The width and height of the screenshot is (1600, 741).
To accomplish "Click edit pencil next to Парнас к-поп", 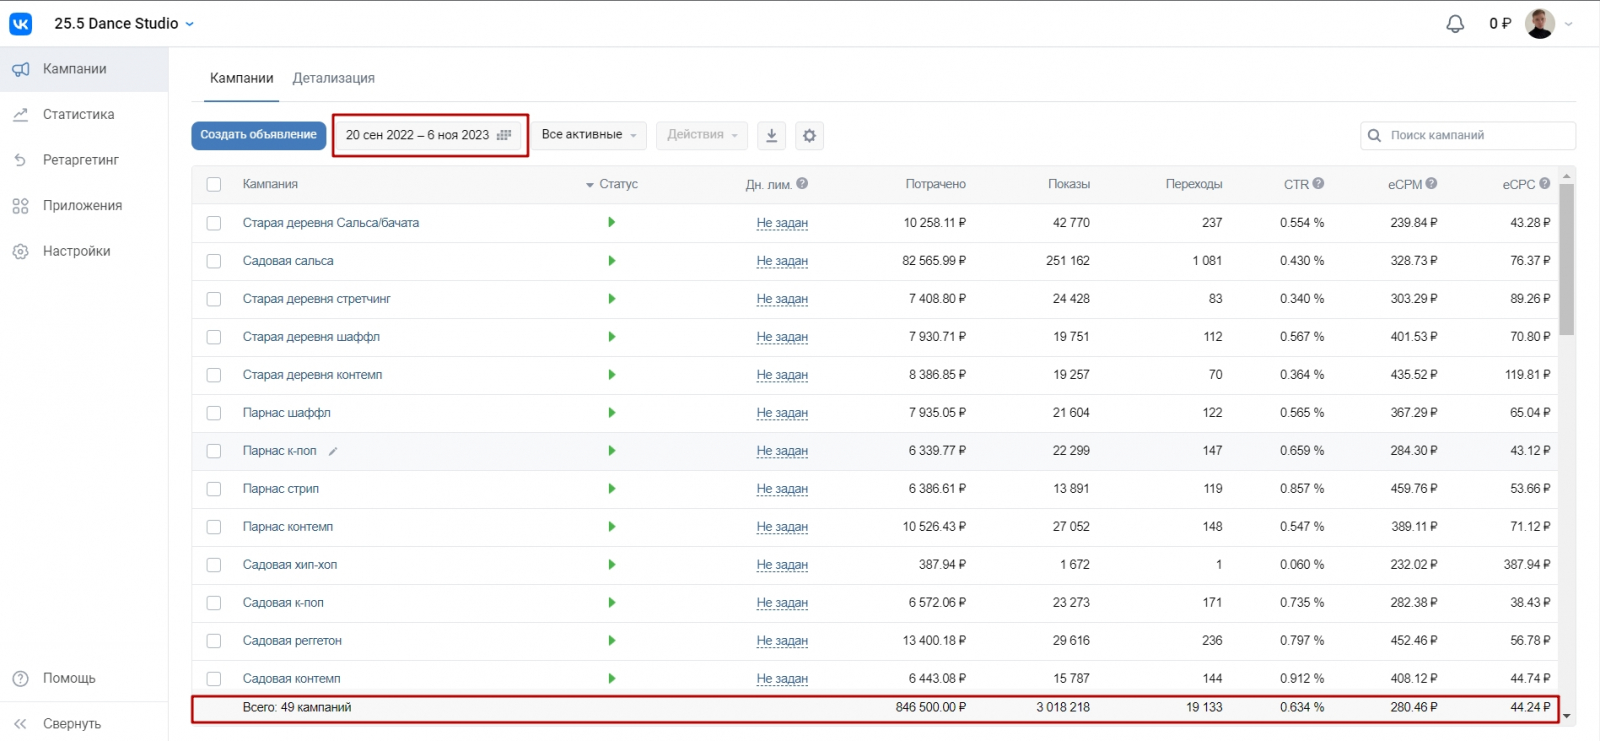I will click(x=333, y=452).
